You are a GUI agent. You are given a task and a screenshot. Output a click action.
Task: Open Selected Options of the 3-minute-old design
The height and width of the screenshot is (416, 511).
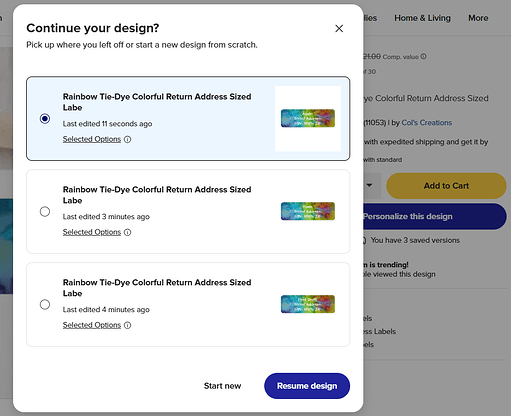tap(92, 232)
